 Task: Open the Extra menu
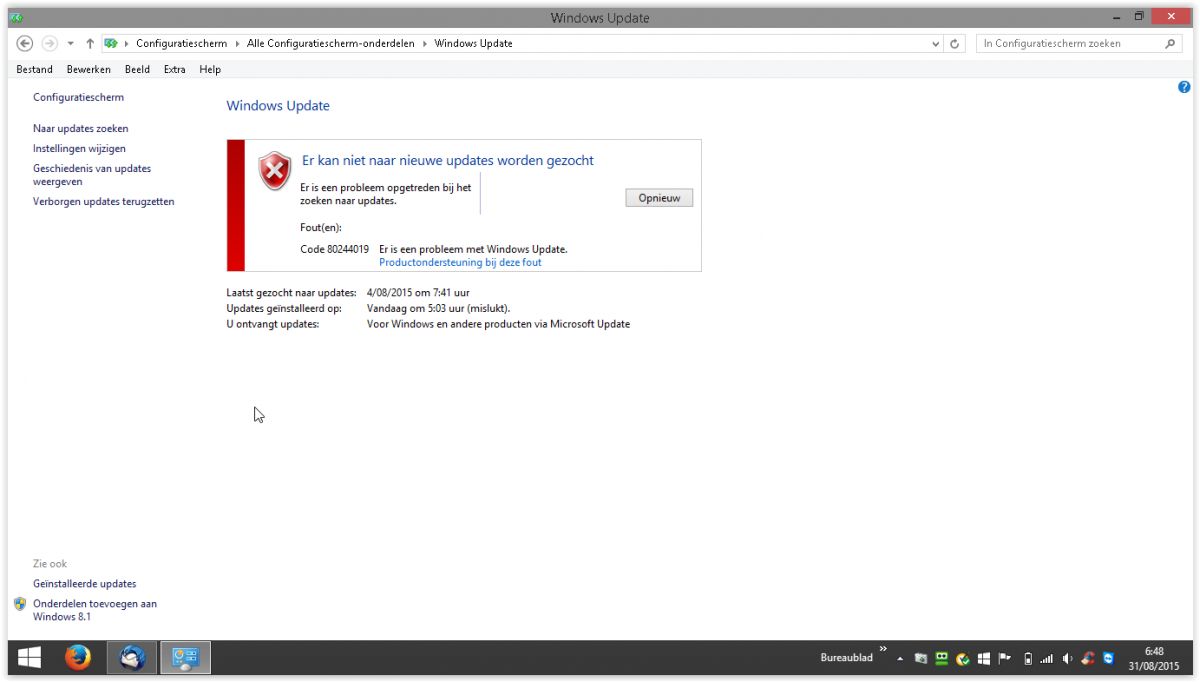tap(175, 69)
